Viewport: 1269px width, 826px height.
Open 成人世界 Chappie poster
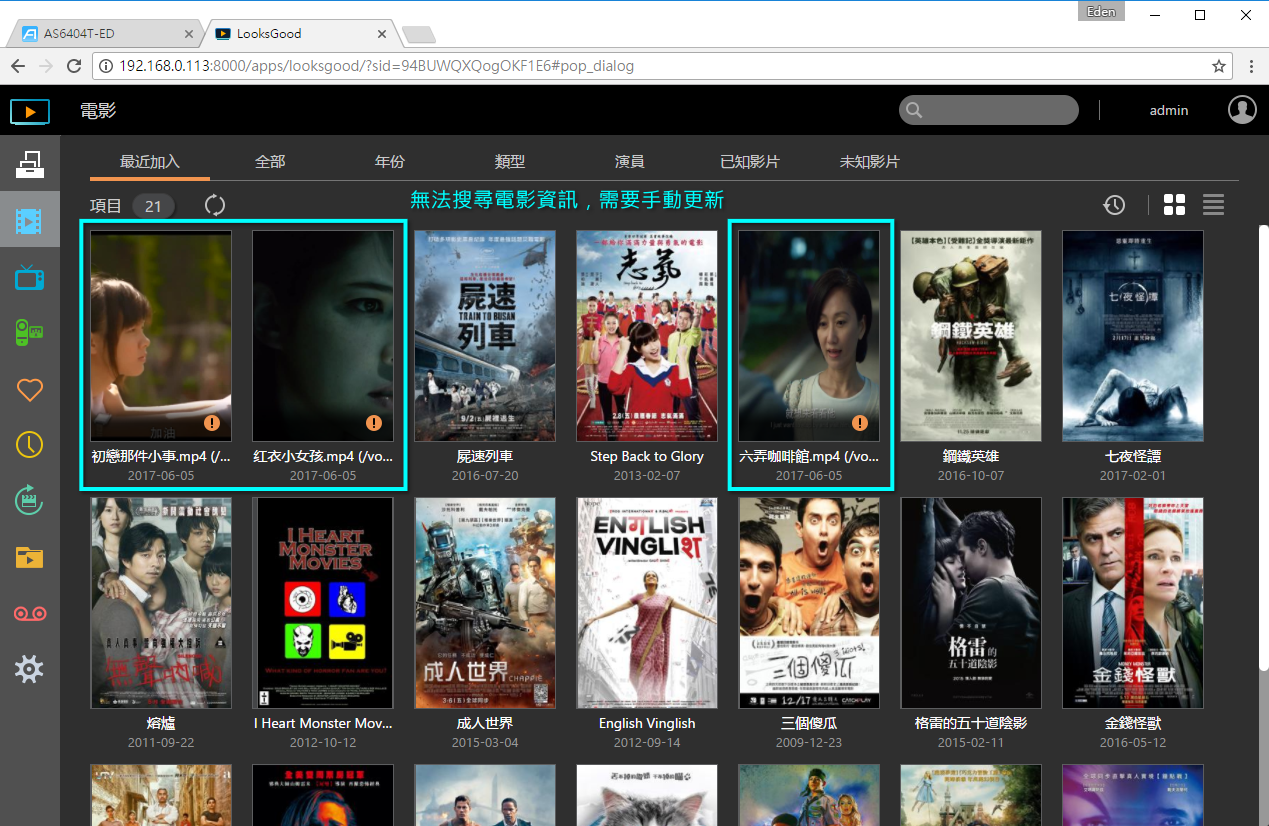tap(485, 603)
